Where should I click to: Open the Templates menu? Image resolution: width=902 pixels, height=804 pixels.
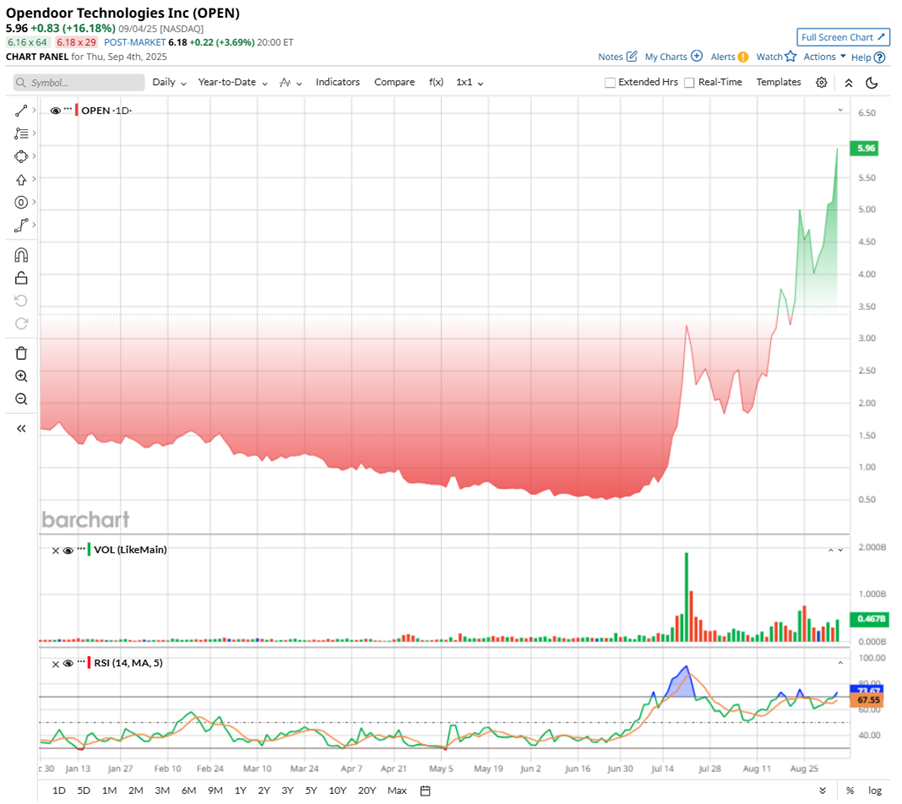point(778,82)
